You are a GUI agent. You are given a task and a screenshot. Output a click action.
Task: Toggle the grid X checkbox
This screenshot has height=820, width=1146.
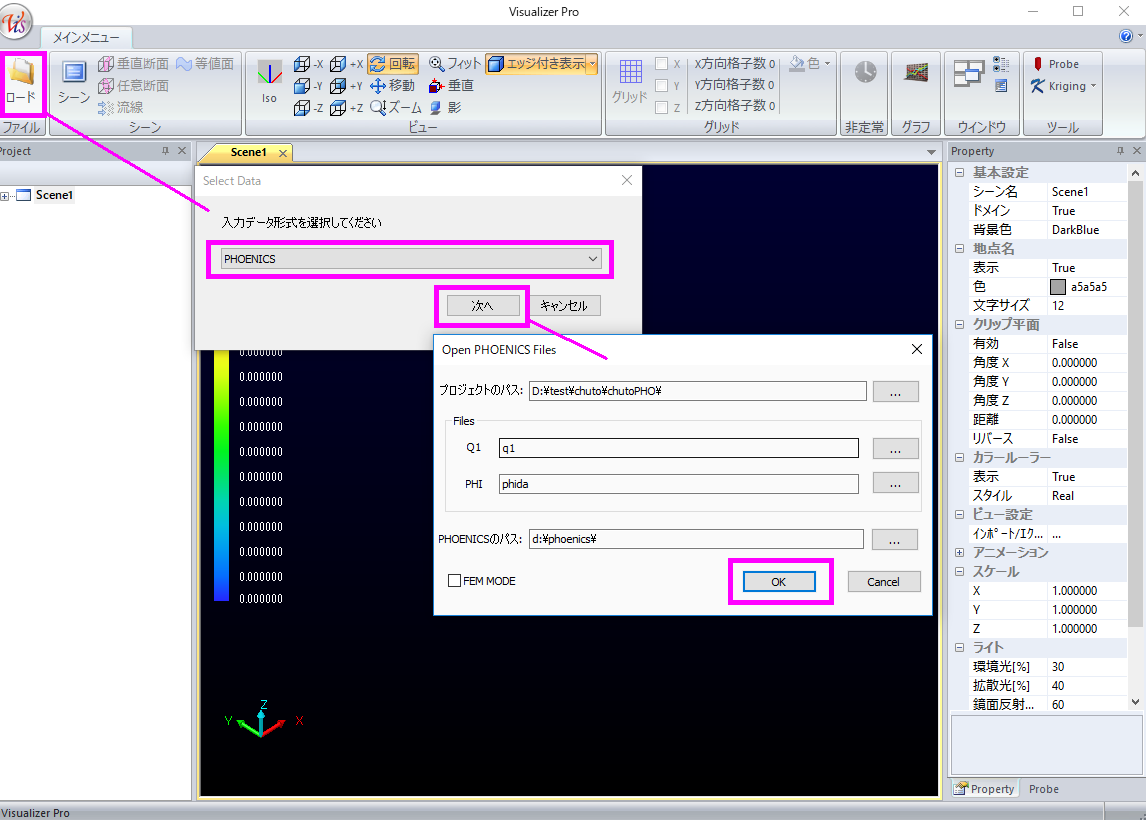click(662, 64)
